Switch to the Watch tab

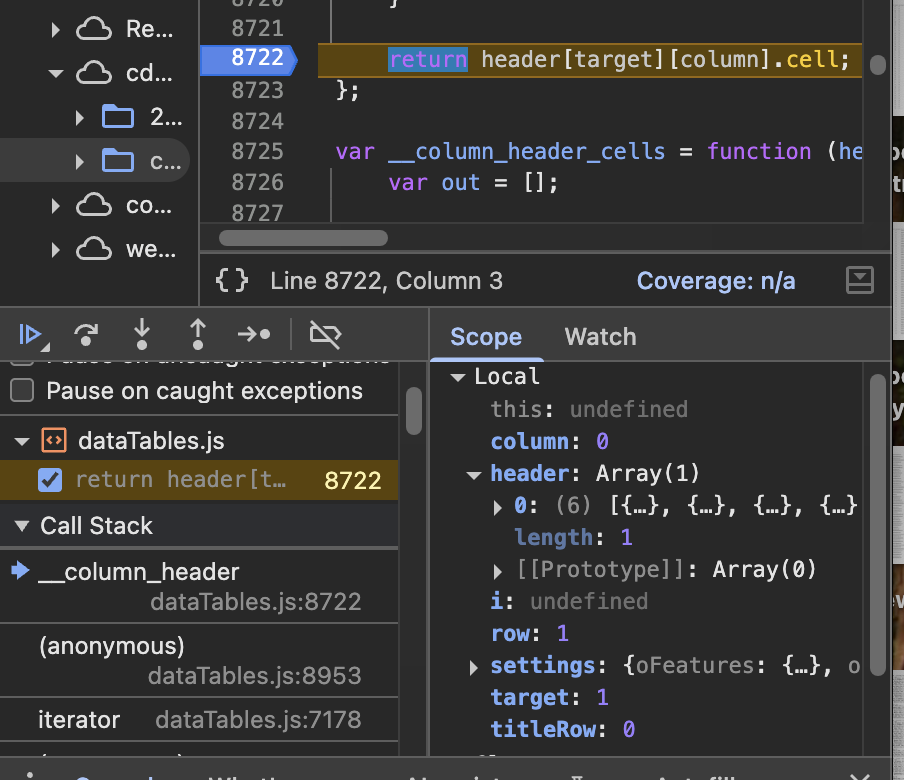(600, 337)
